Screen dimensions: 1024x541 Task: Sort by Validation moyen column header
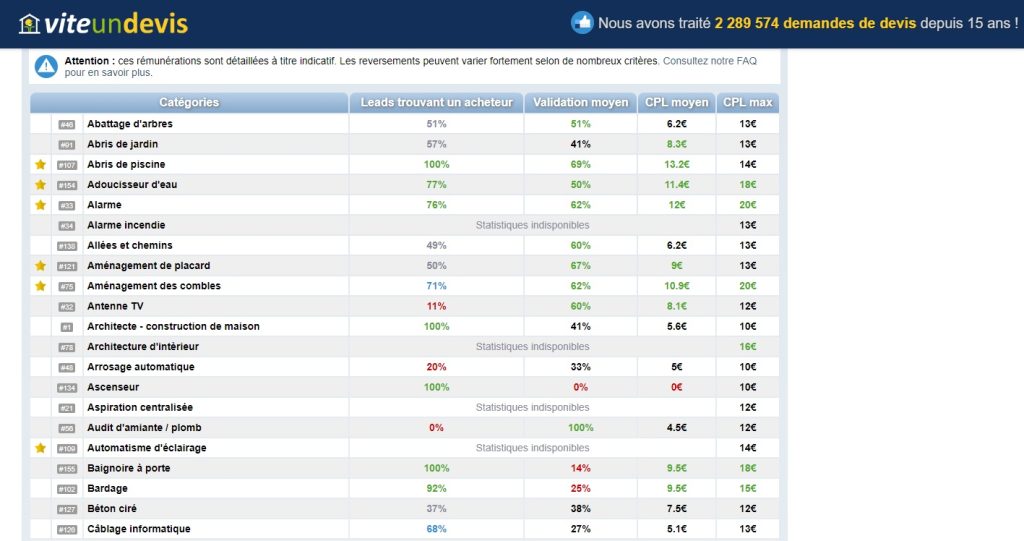[581, 103]
